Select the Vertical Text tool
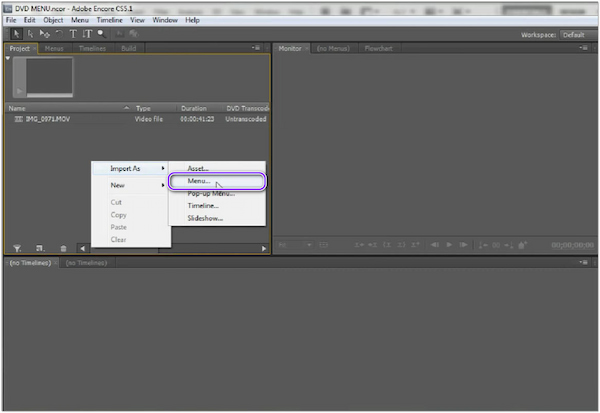Viewport: 600px width, 413px height. pyautogui.click(x=87, y=34)
